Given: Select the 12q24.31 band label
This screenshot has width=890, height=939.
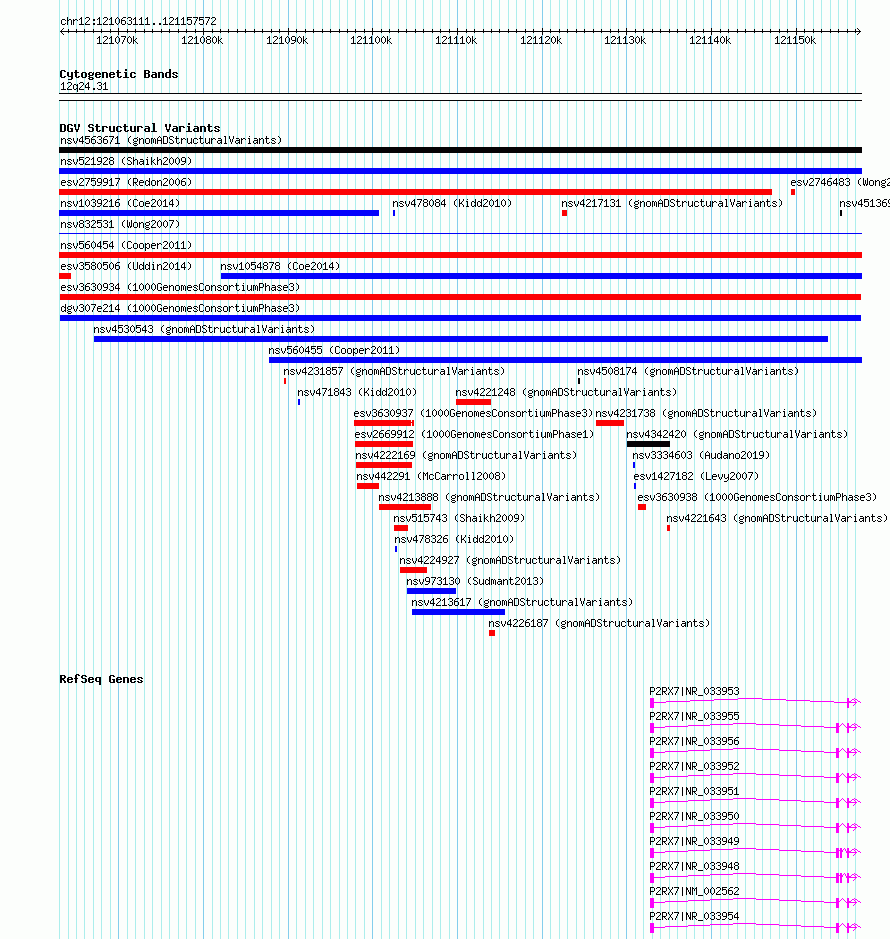Looking at the screenshot, I should coord(84,86).
